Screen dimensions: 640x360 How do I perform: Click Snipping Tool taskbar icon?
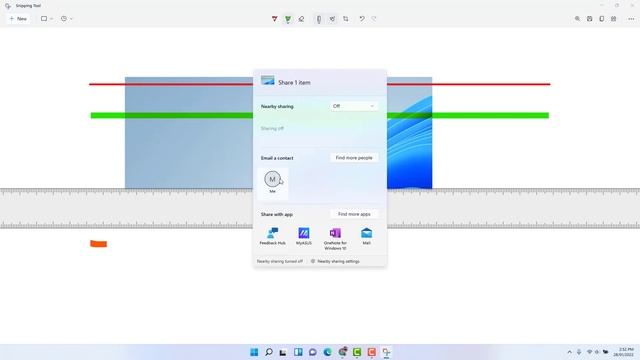coord(386,352)
